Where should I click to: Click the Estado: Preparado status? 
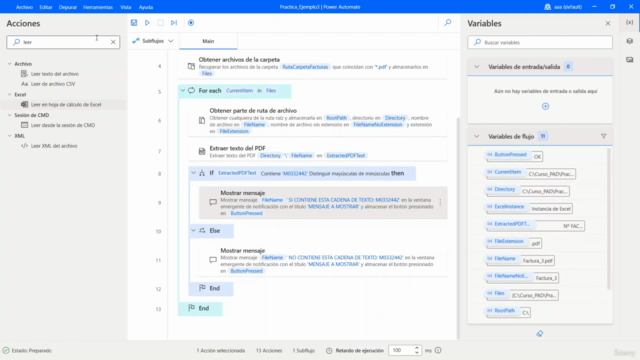tap(27, 350)
